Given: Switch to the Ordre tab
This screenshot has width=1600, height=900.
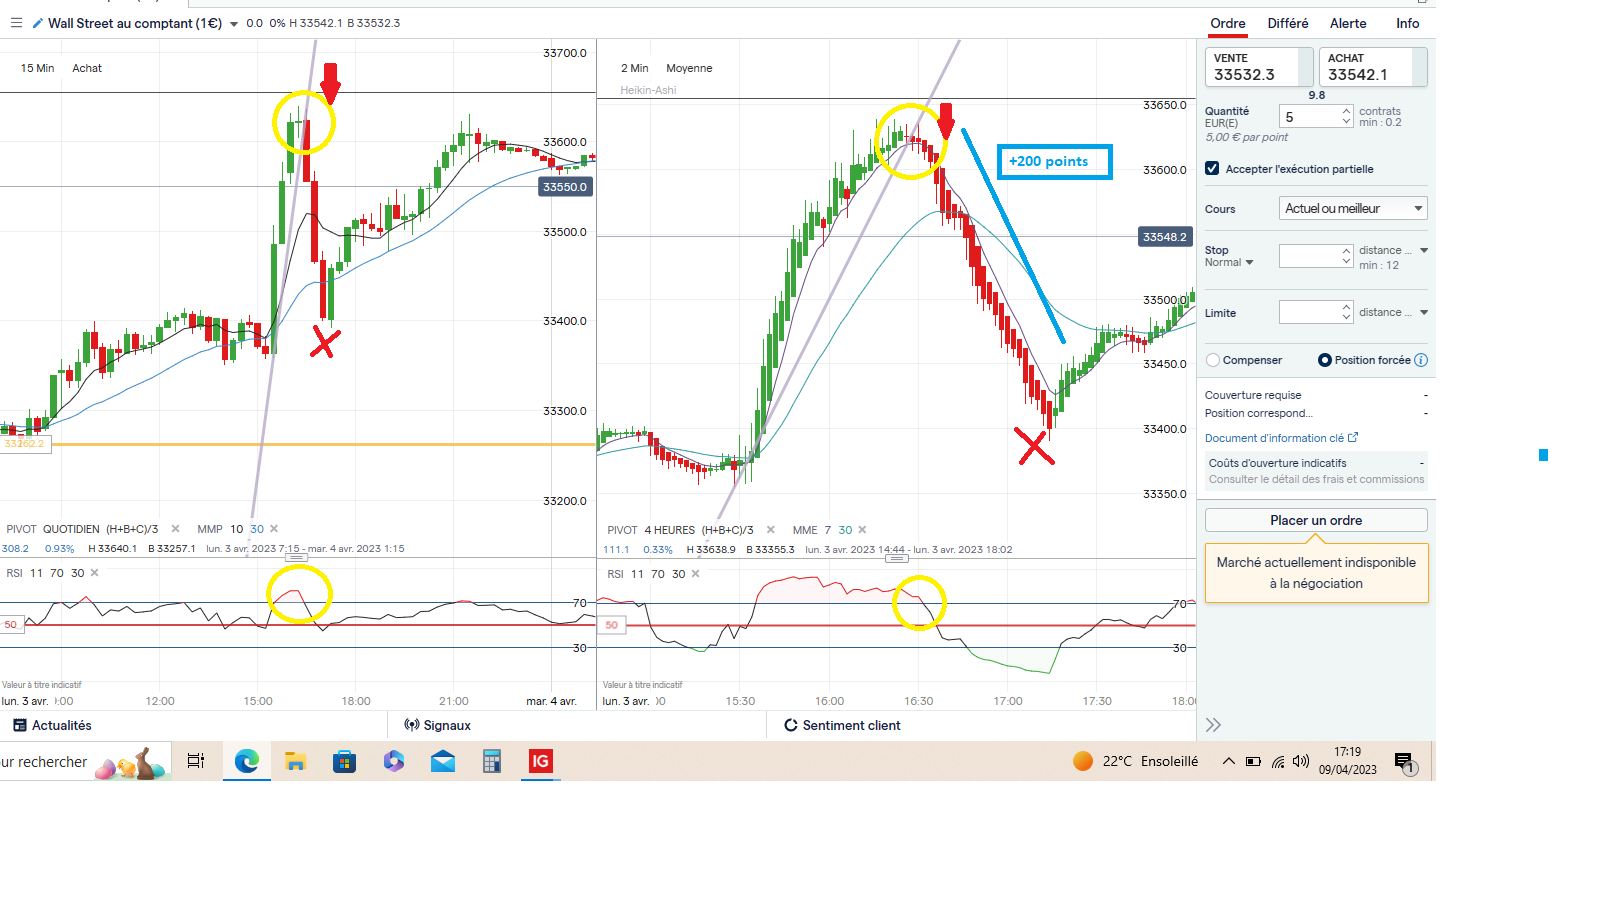Looking at the screenshot, I should click(1228, 23).
